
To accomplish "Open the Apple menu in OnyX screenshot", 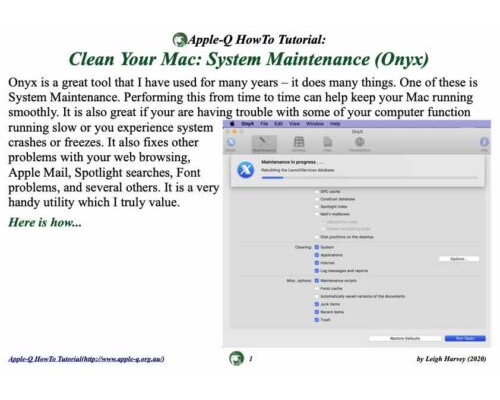I will pyautogui.click(x=232, y=124).
